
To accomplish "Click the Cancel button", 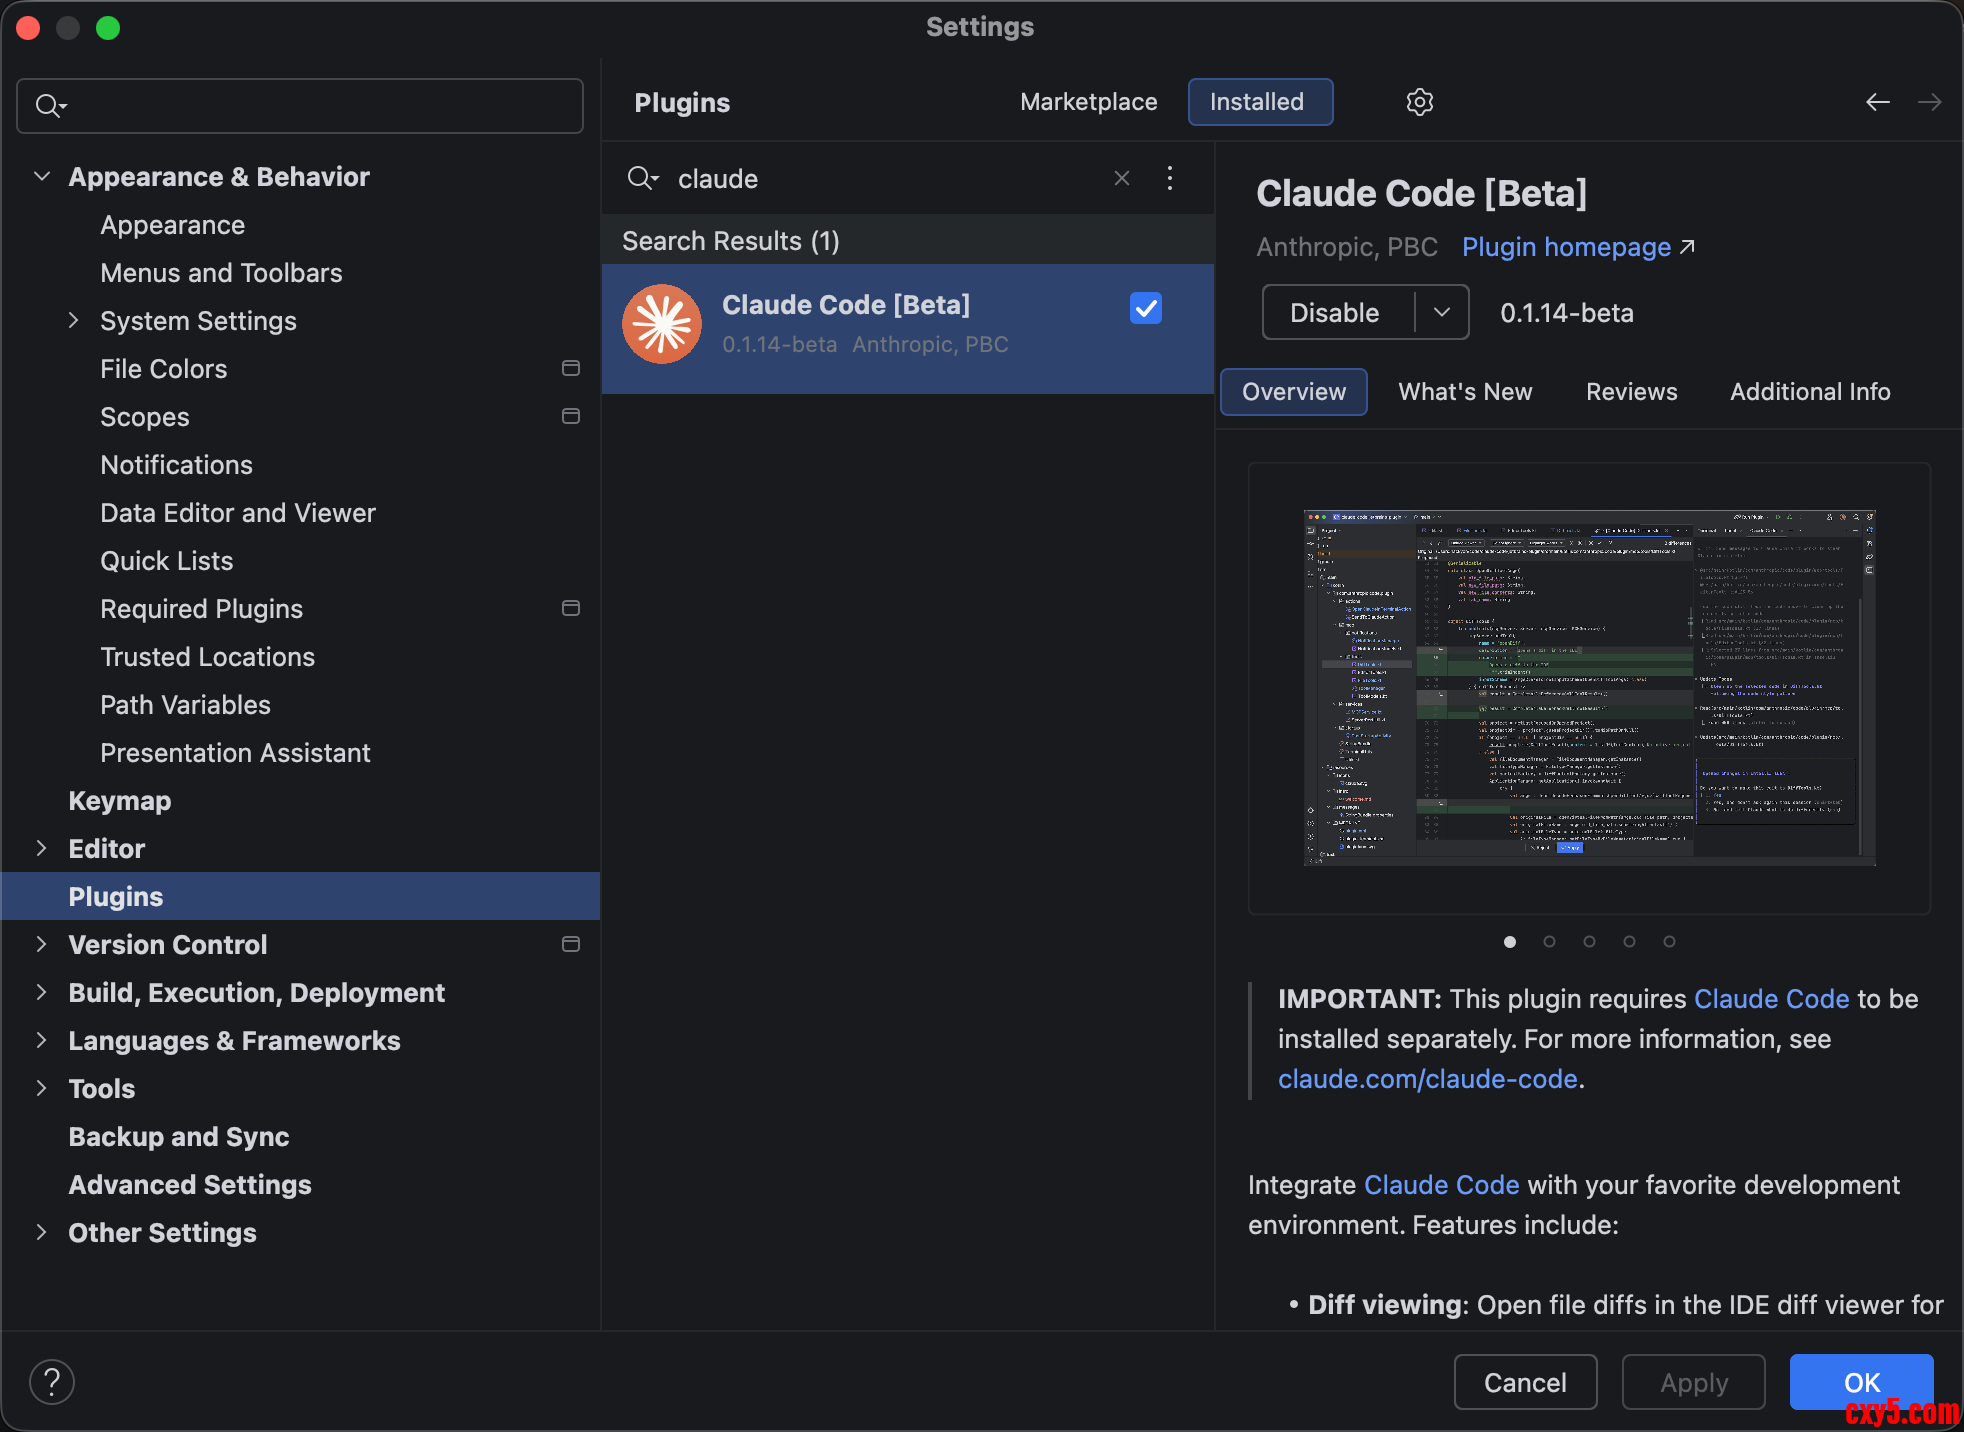I will click(1524, 1382).
